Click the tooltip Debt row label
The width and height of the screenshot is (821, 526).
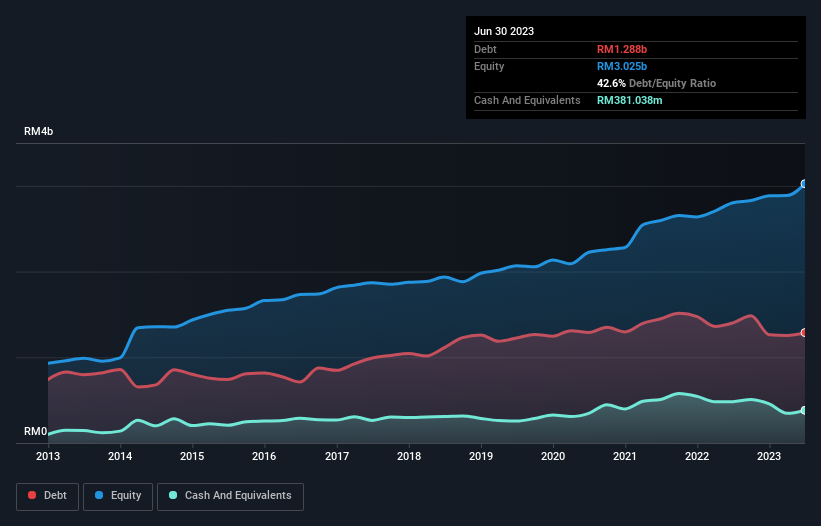(x=485, y=49)
